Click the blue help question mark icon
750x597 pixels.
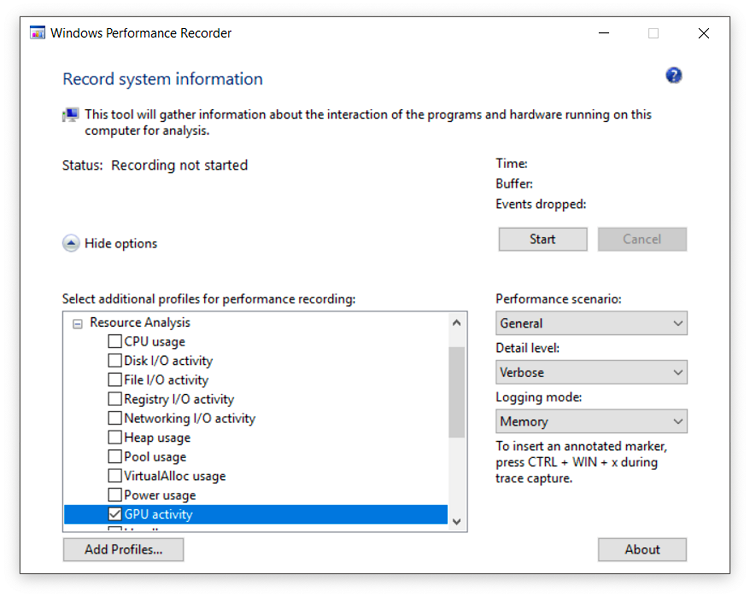[673, 76]
